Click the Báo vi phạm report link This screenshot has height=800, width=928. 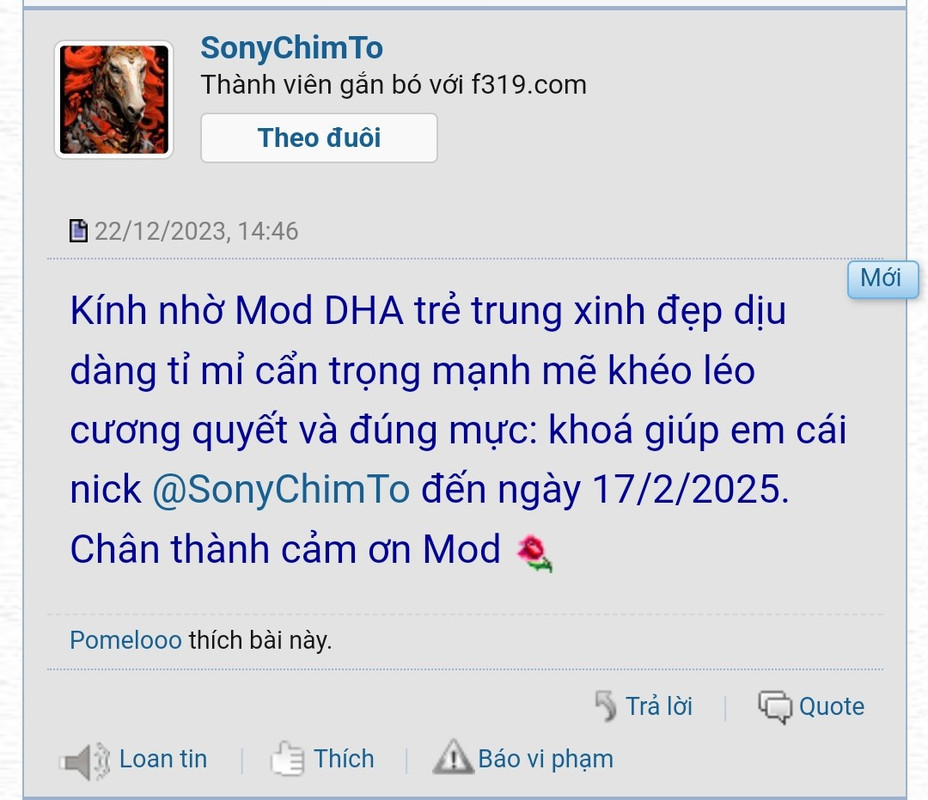coord(546,759)
